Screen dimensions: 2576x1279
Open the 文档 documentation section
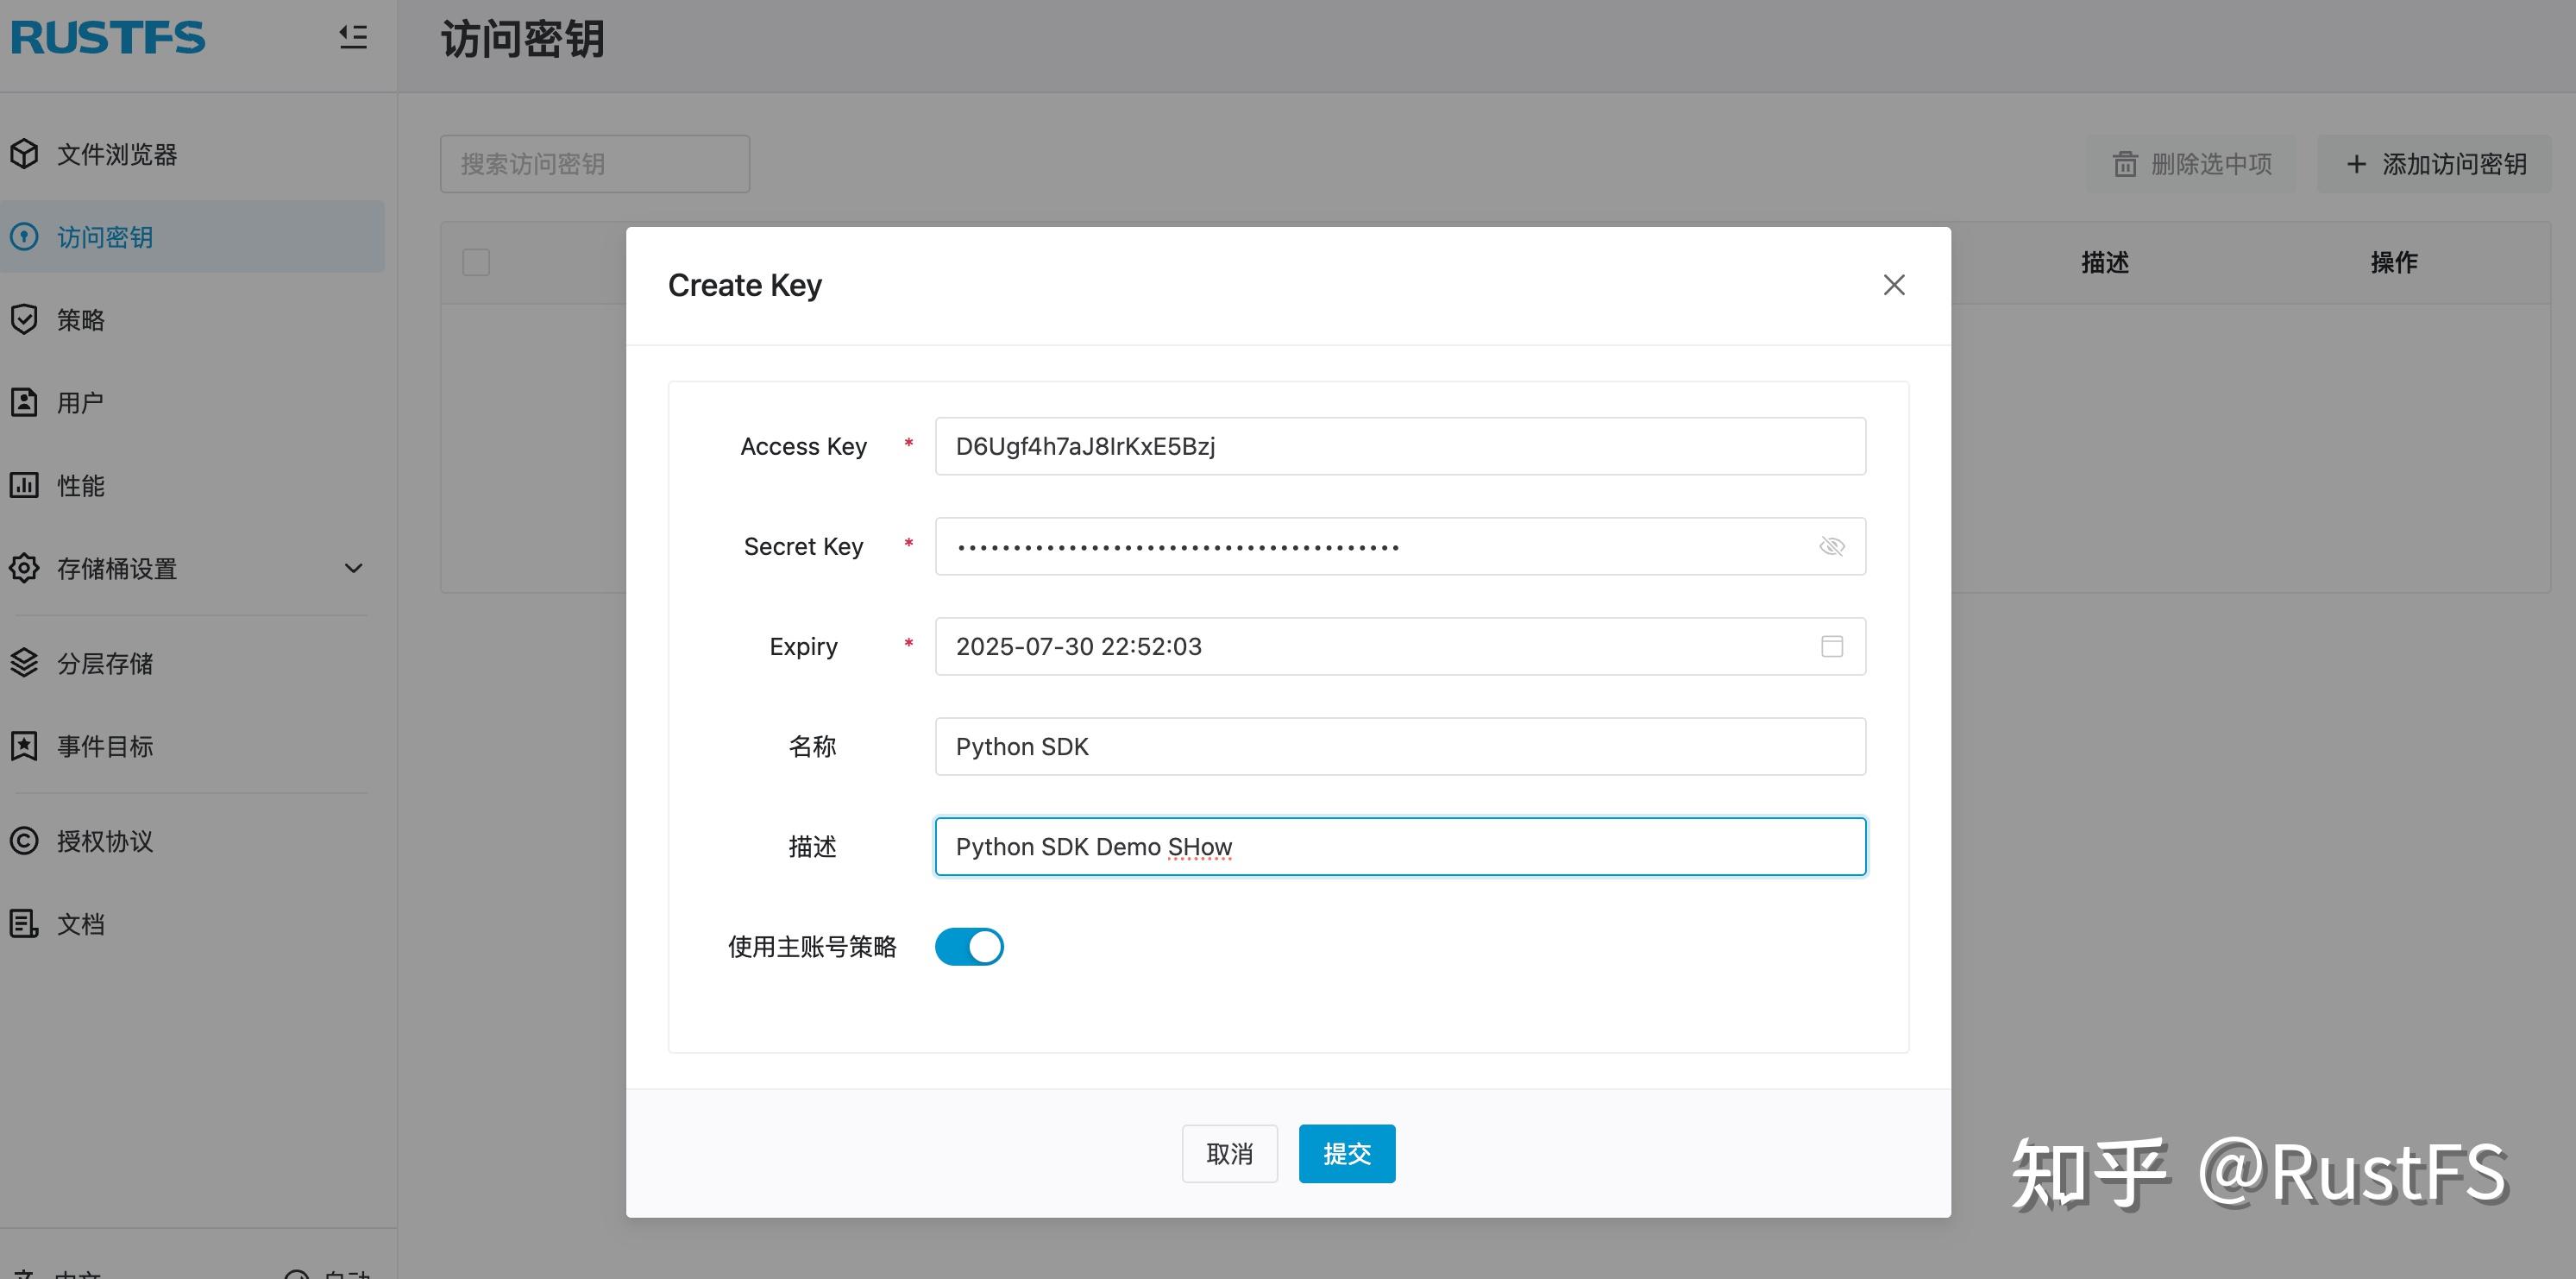79,923
